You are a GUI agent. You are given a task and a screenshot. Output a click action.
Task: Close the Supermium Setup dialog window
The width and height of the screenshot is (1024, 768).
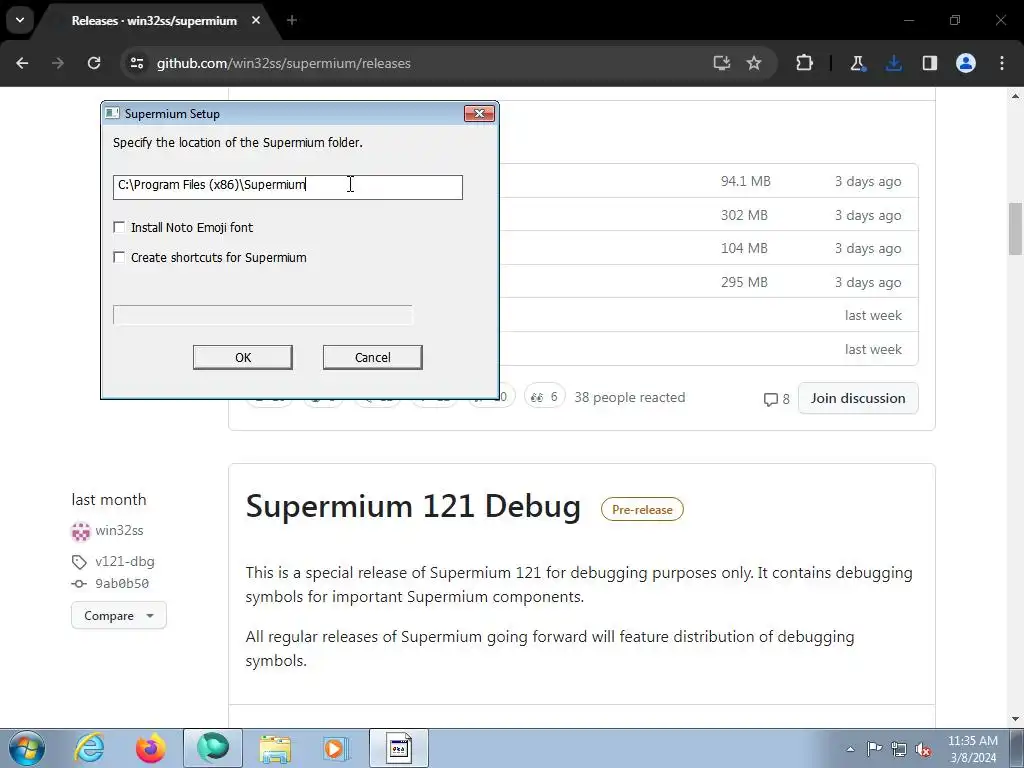479,114
